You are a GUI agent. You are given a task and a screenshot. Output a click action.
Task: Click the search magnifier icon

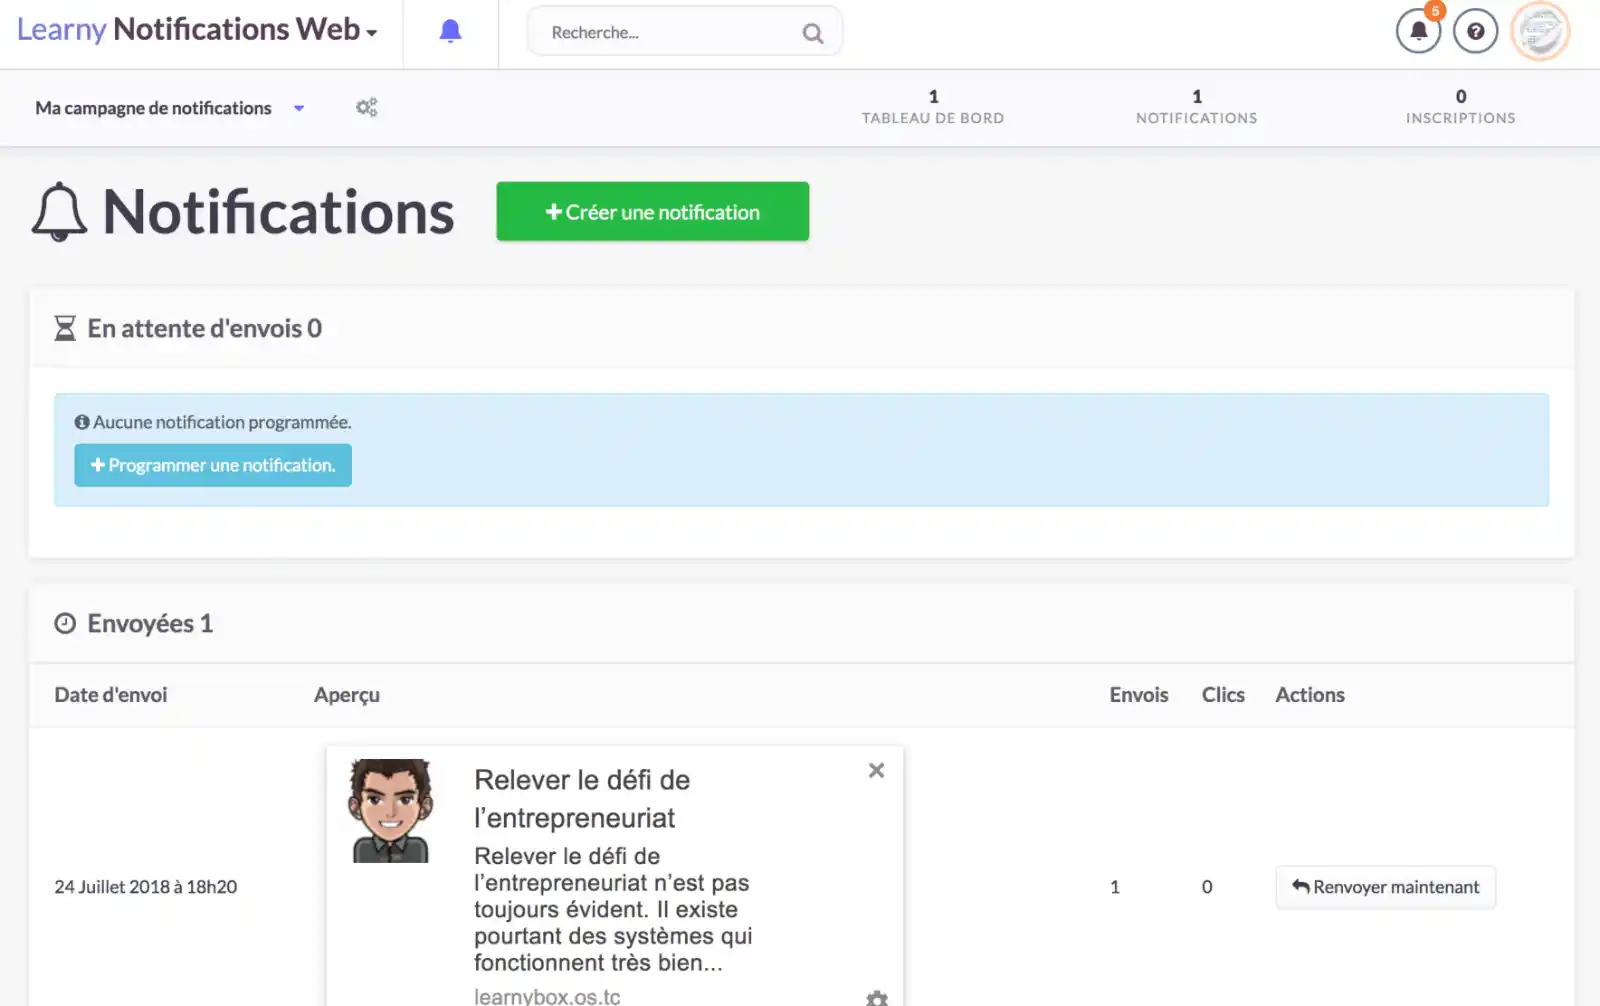(813, 34)
